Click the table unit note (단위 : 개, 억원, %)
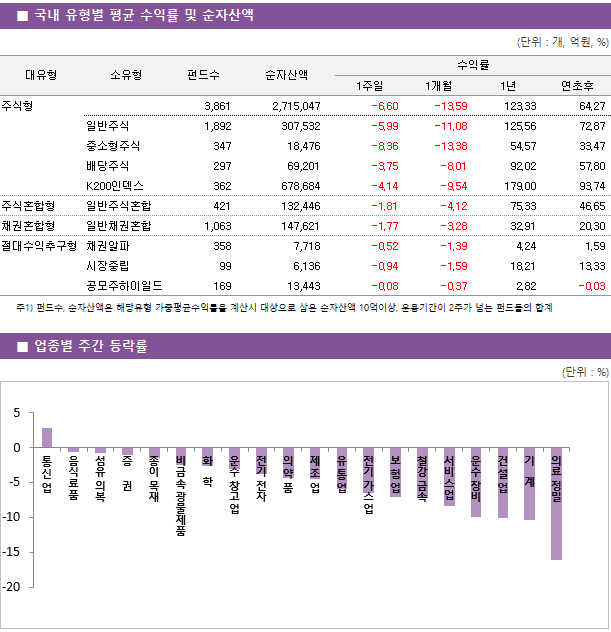The height and width of the screenshot is (632, 611). [563, 42]
